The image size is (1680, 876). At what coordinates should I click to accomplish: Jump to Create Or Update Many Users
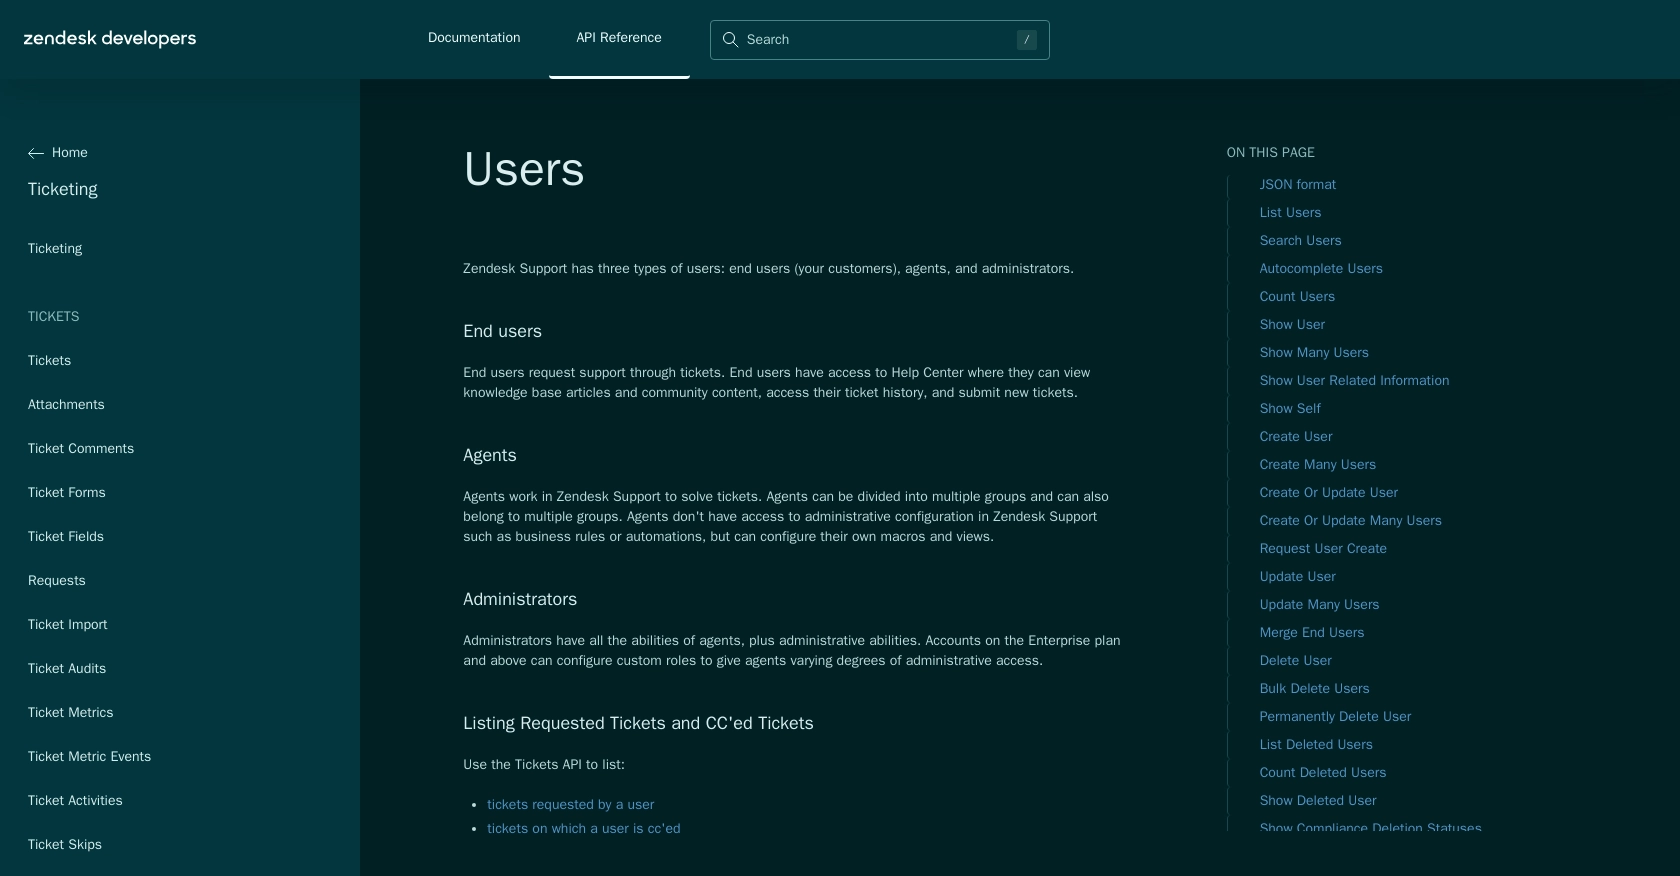tap(1351, 521)
